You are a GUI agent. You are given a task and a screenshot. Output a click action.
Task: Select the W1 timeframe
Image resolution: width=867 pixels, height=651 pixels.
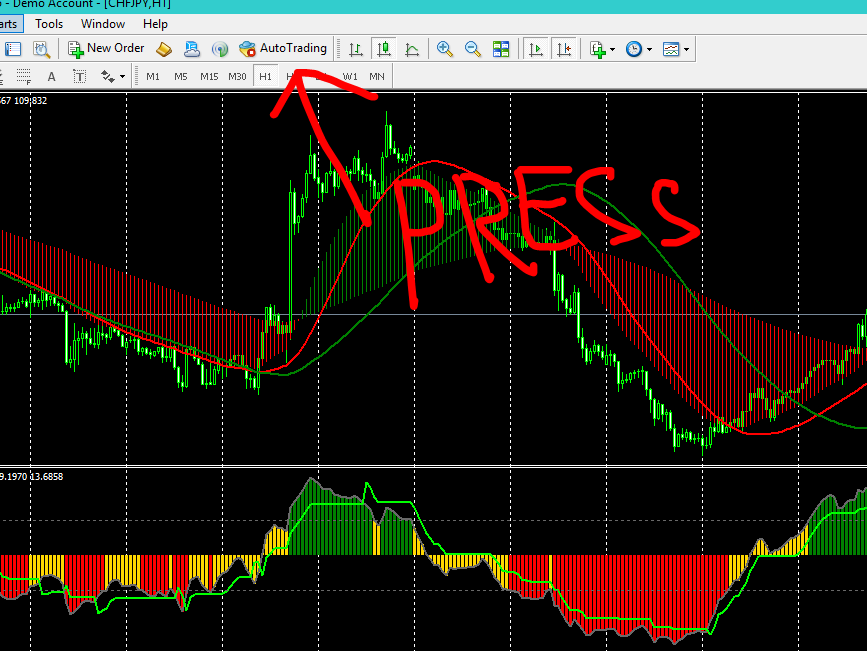[350, 76]
